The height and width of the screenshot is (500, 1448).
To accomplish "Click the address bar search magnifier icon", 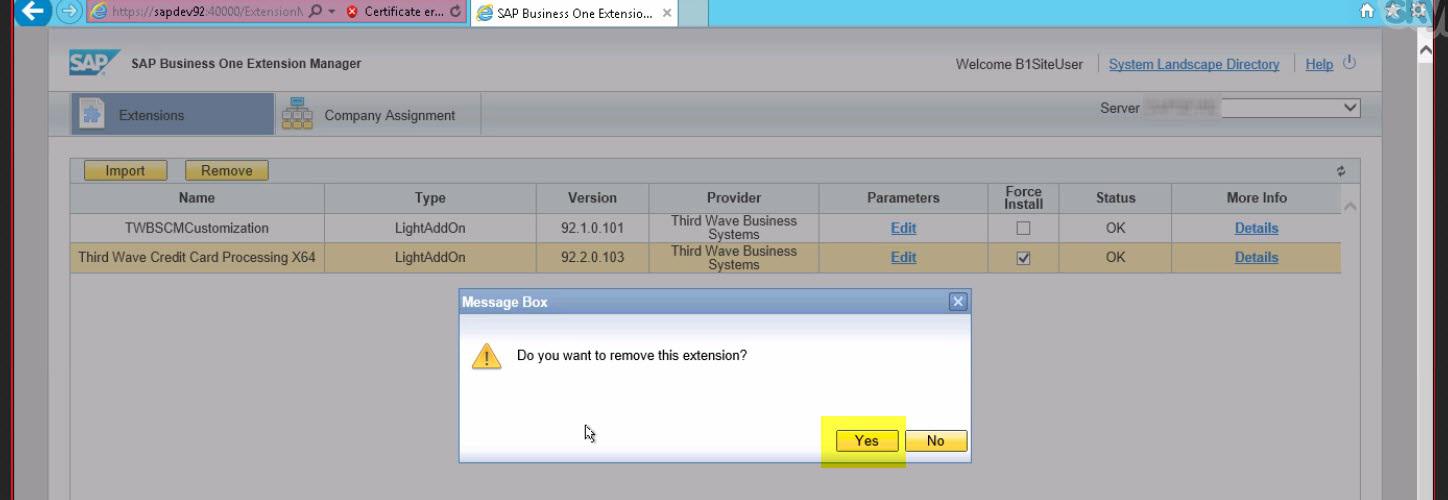I will pyautogui.click(x=316, y=12).
